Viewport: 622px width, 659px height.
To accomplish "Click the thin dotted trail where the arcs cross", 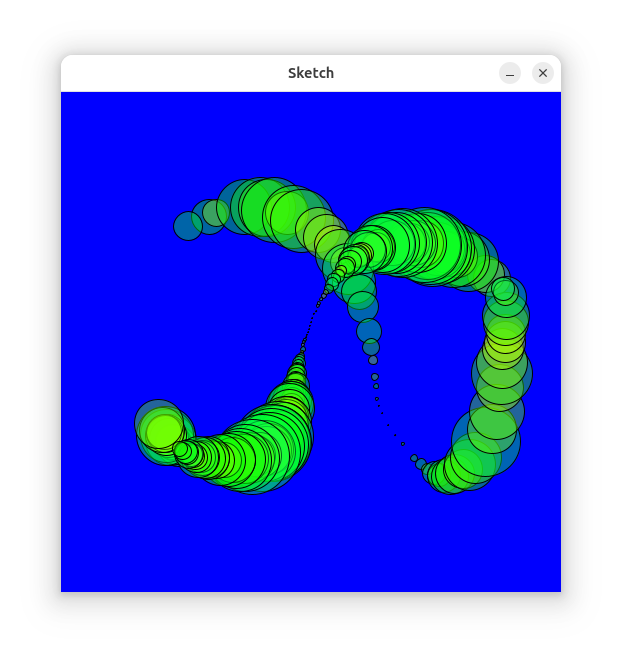I will (x=318, y=303).
